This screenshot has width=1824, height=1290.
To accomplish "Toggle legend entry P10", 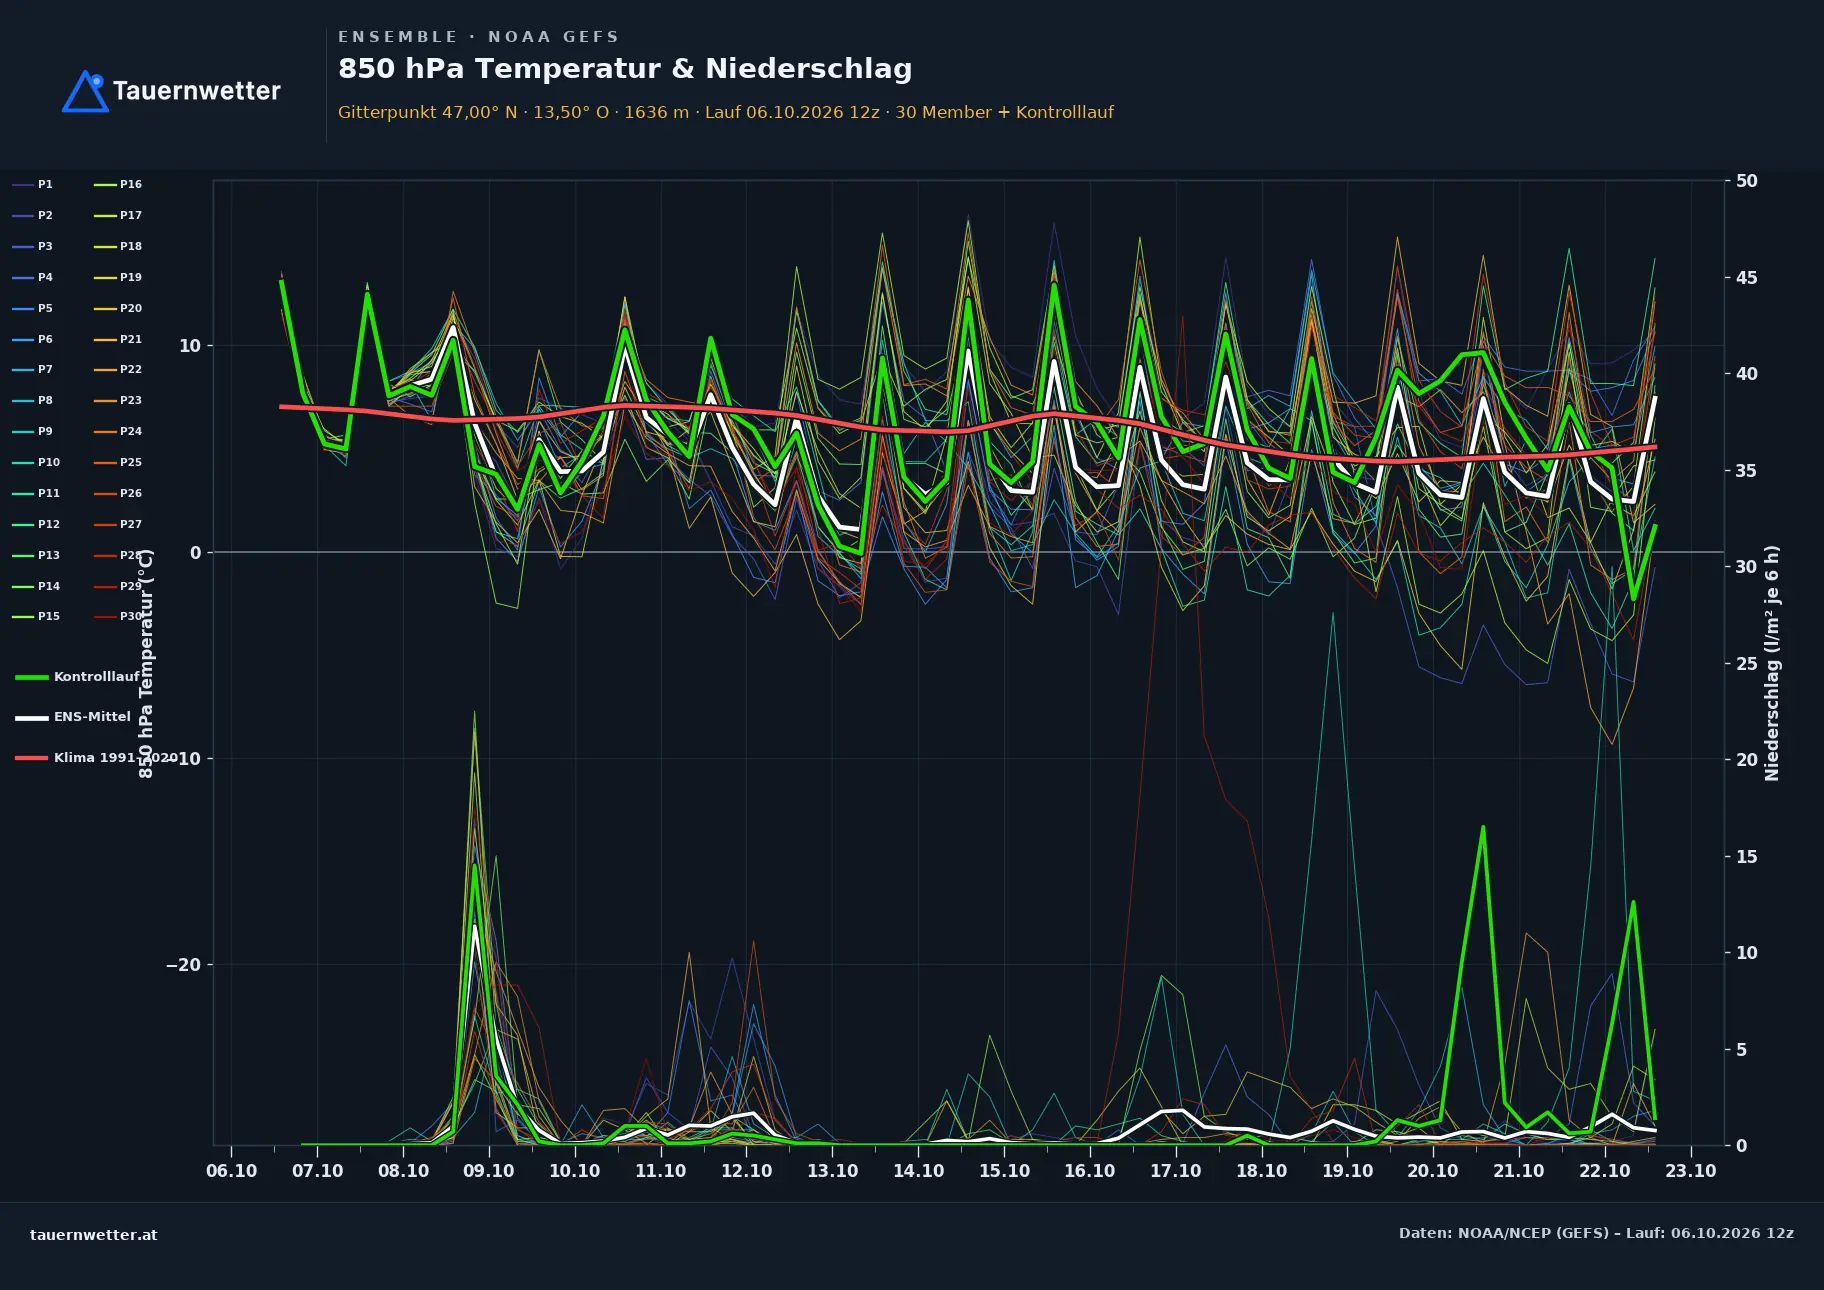I will point(36,462).
